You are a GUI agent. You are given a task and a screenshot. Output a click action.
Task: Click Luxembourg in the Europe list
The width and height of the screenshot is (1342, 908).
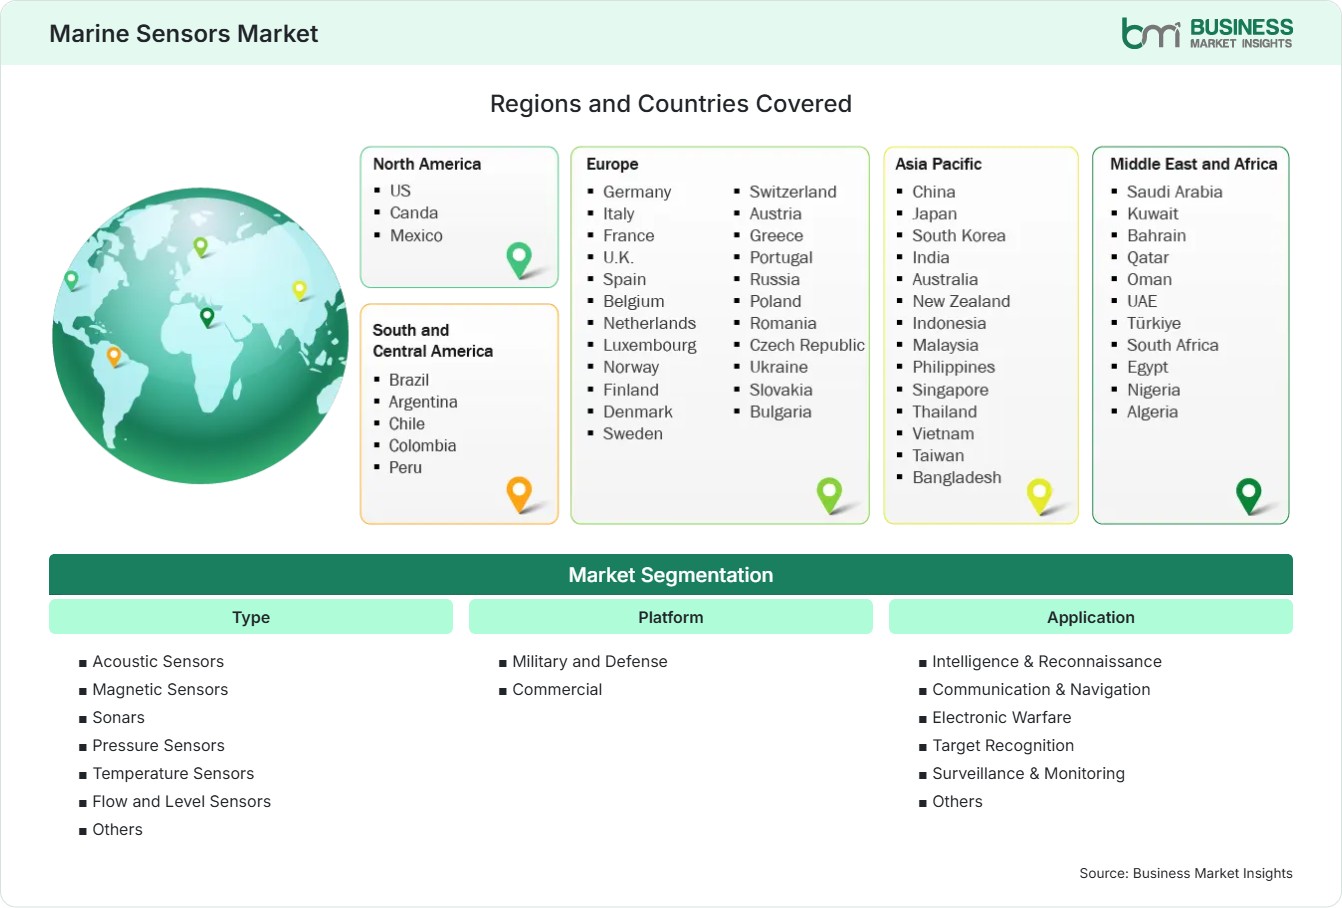pyautogui.click(x=650, y=346)
